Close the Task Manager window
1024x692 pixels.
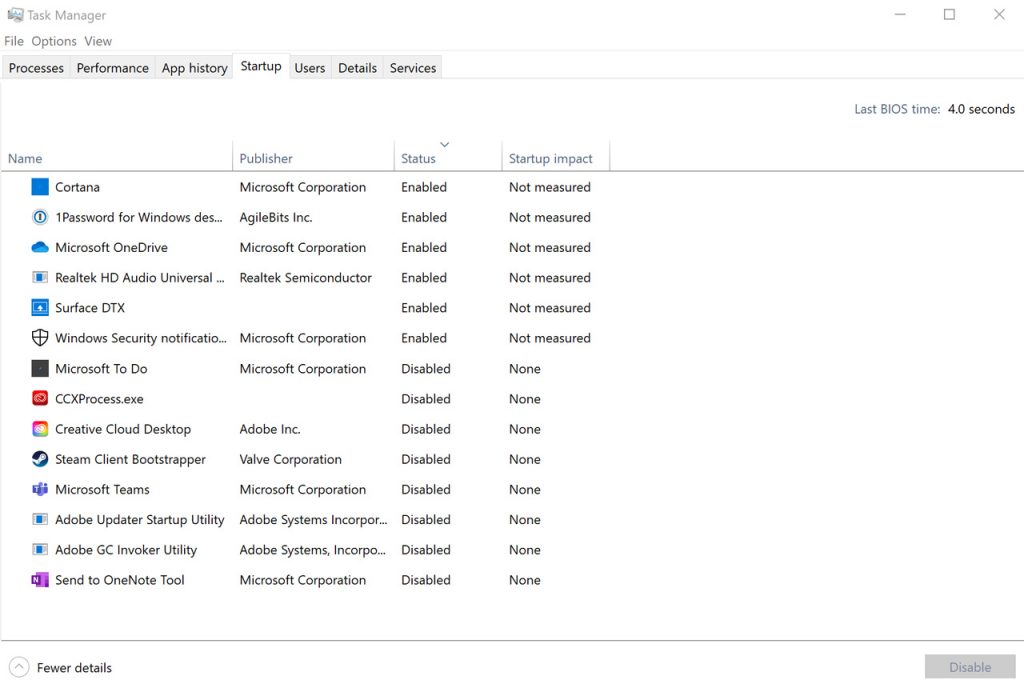[x=999, y=14]
